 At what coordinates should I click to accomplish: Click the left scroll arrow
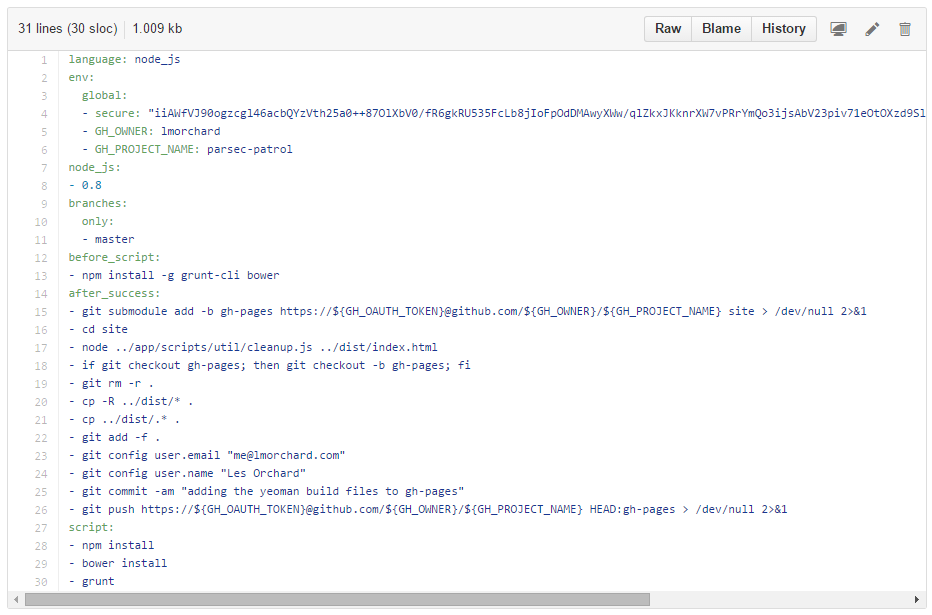click(15, 600)
